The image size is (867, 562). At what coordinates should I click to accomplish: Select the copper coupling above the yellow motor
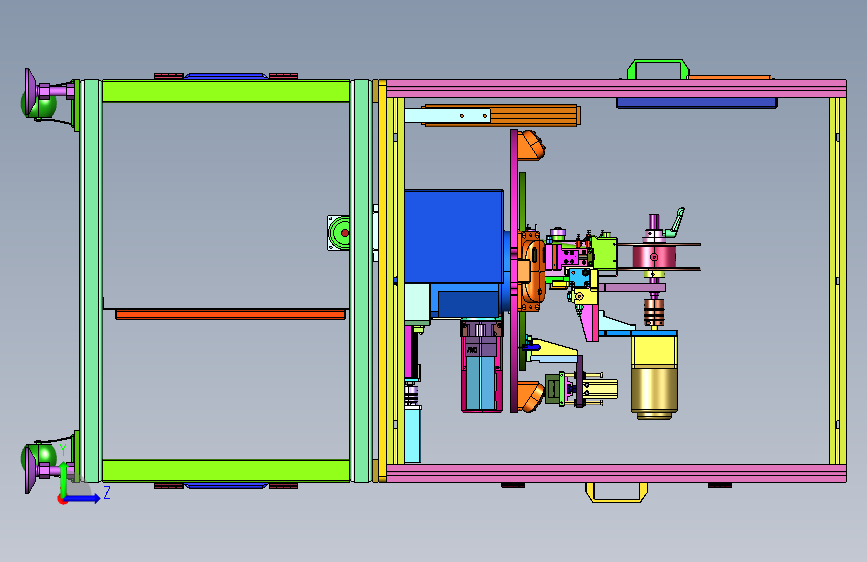[x=654, y=313]
